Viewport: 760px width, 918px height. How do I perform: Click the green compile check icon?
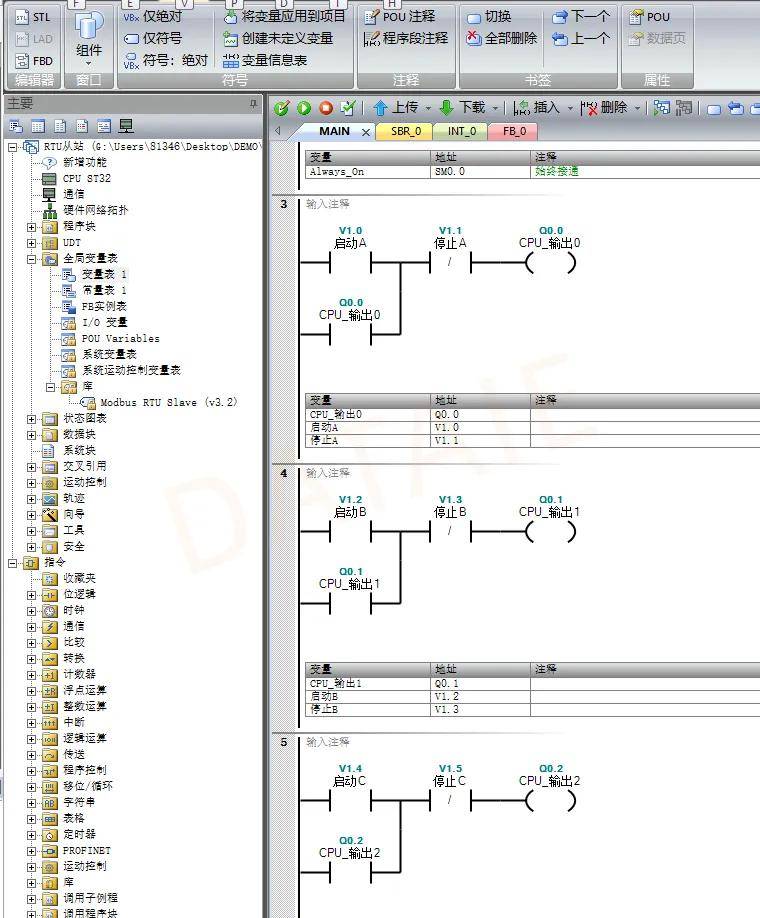click(282, 108)
